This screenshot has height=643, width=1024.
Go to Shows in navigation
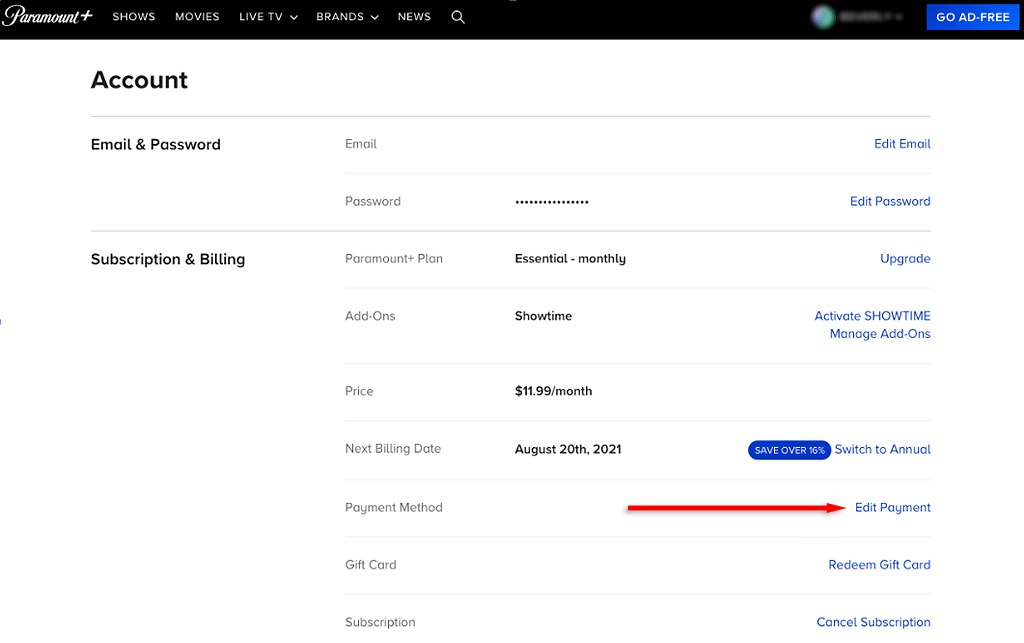coord(133,17)
